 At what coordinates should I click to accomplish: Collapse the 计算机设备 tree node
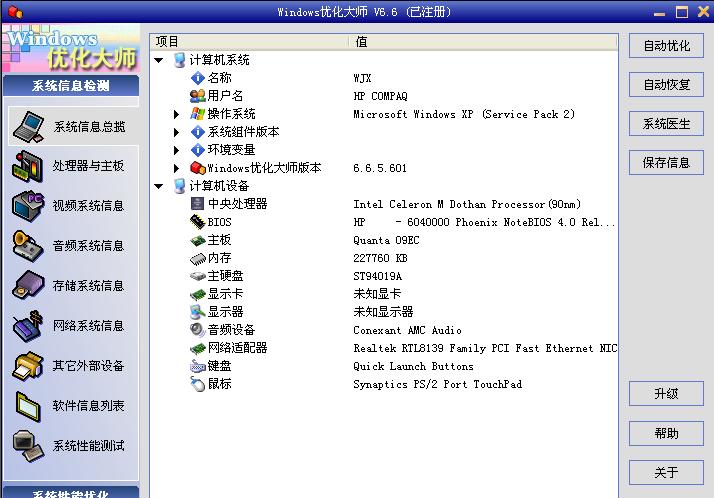pos(158,186)
